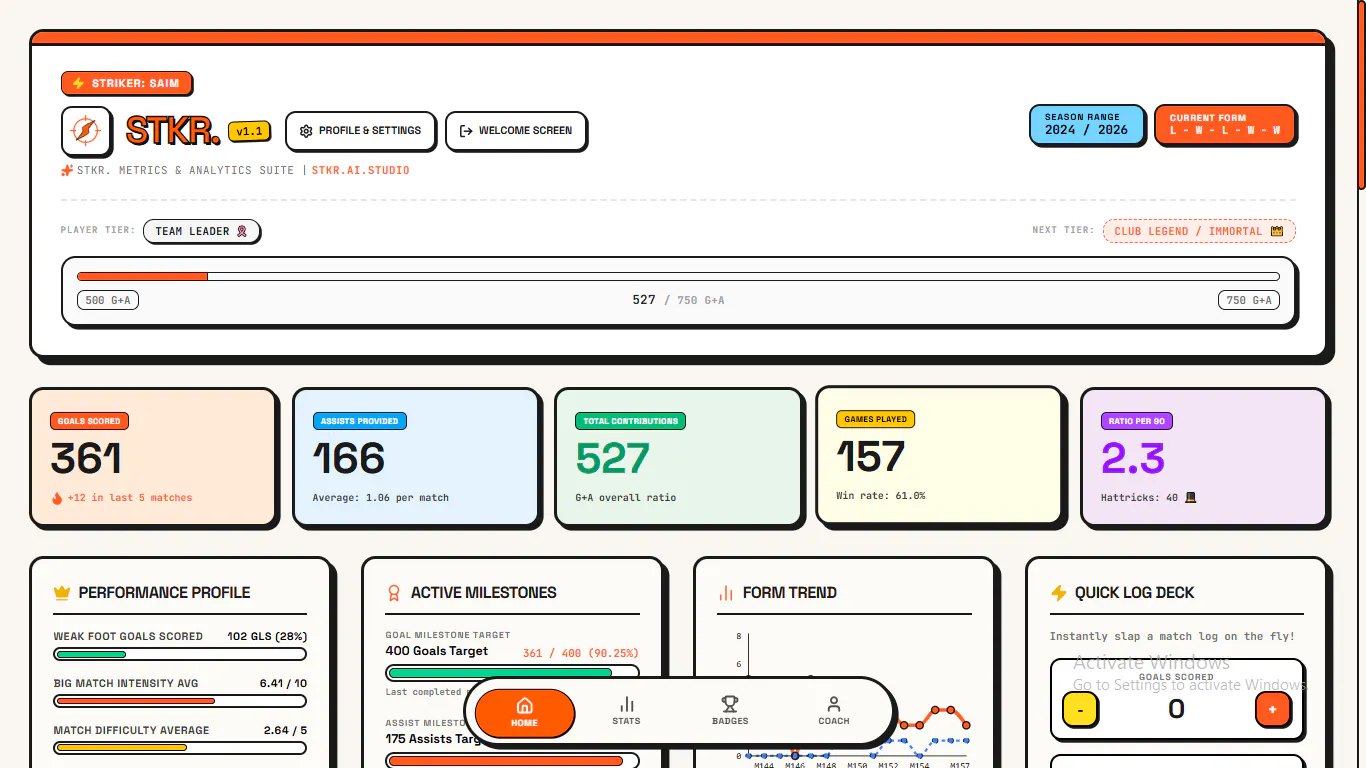Image resolution: width=1366 pixels, height=768 pixels.
Task: Click the ribbon icon in Team Leader tier
Action: click(x=242, y=231)
